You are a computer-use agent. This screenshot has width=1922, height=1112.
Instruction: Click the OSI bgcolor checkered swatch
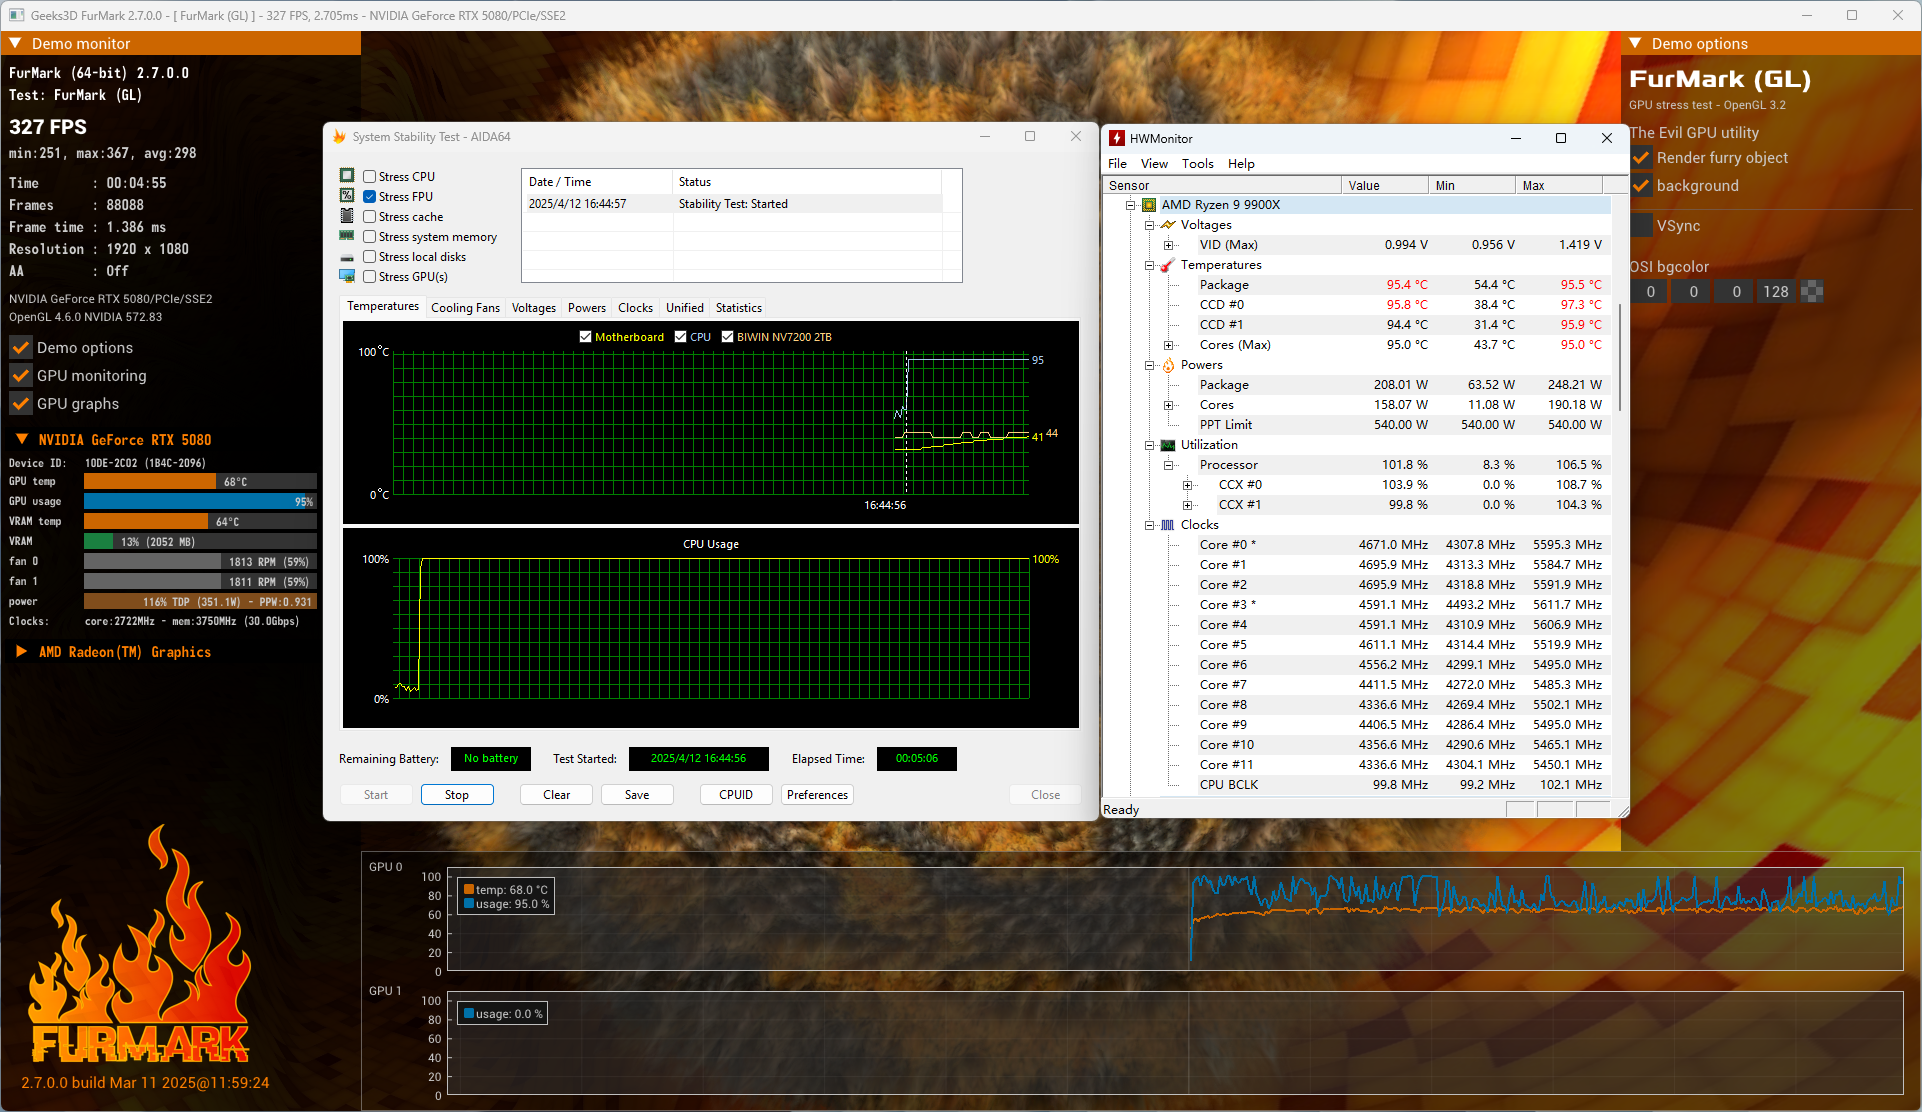click(1812, 292)
